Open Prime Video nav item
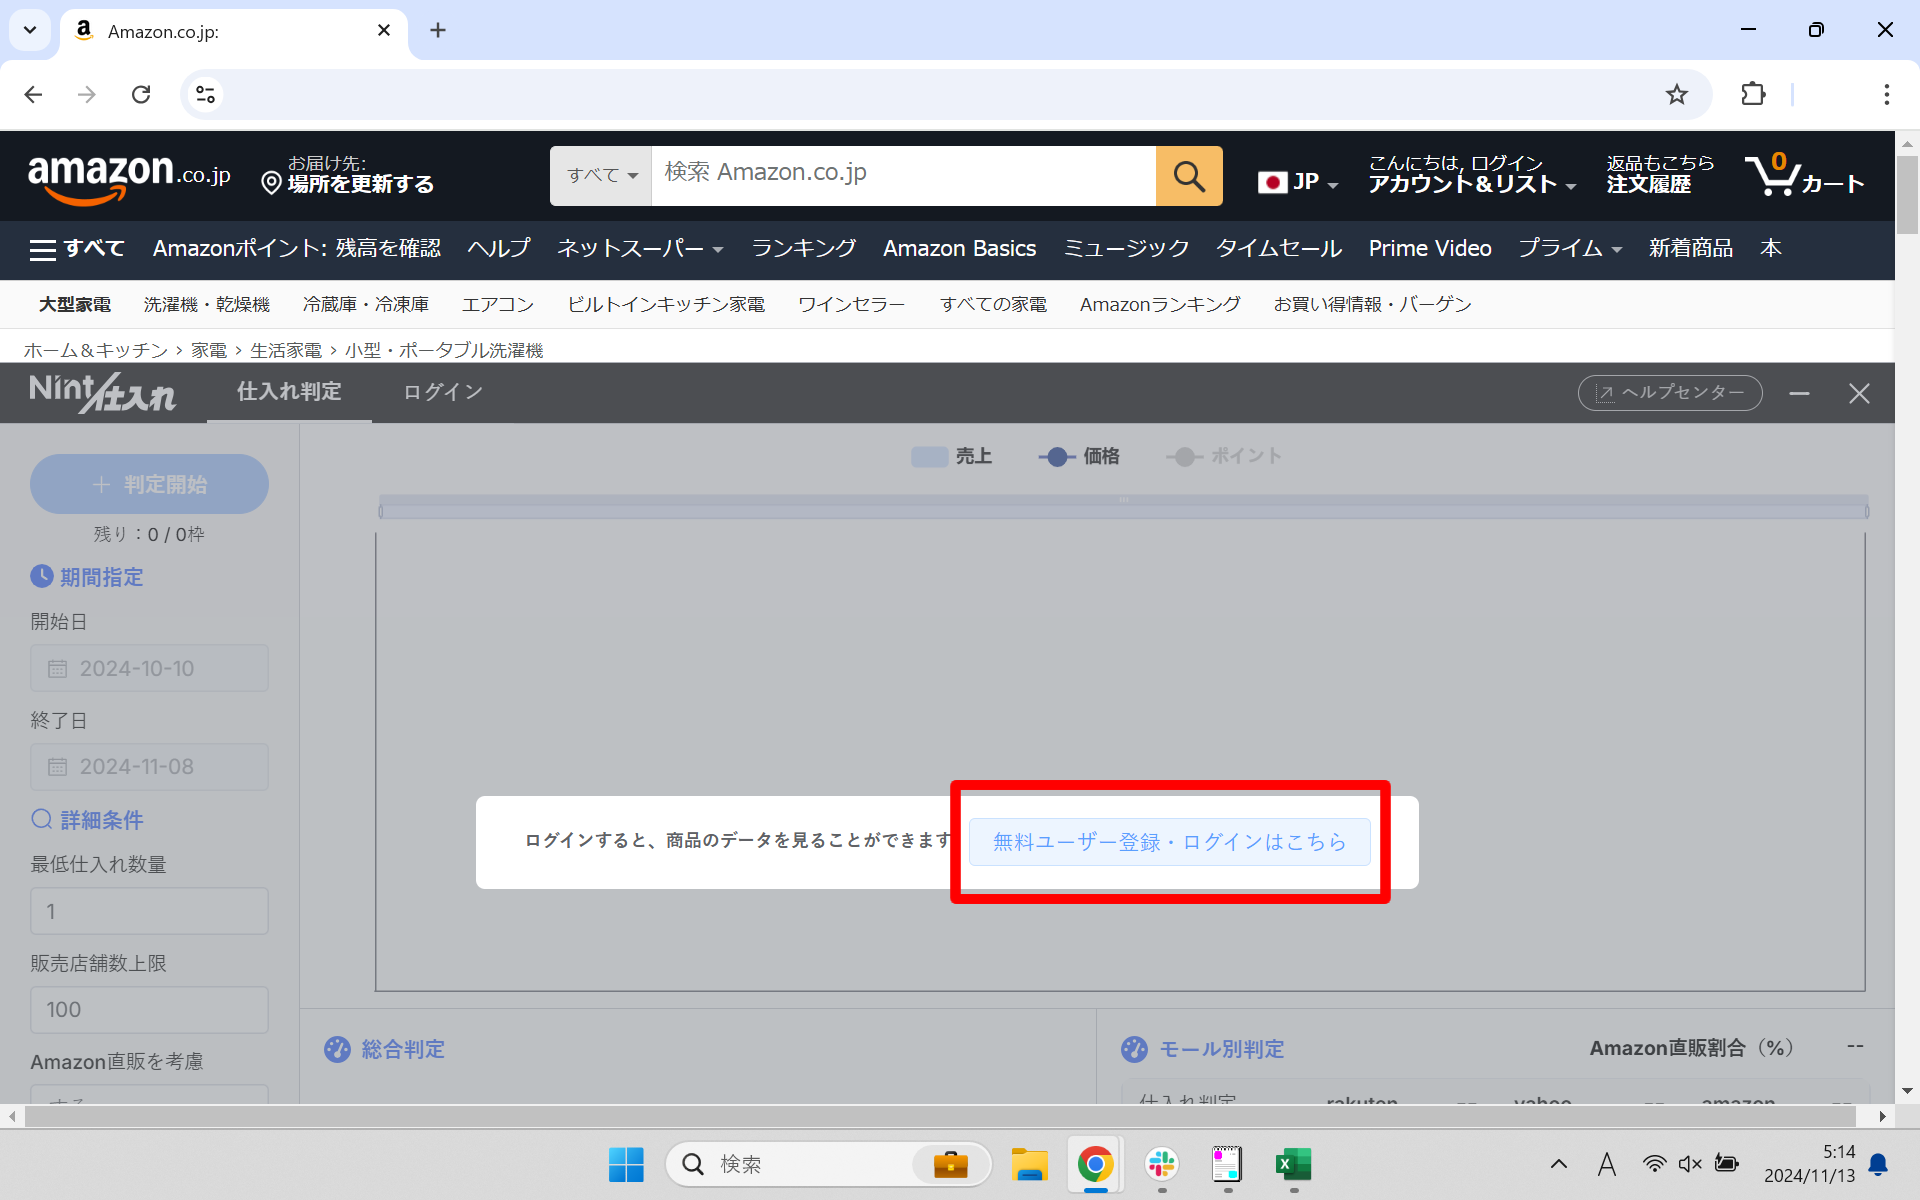 [x=1430, y=248]
